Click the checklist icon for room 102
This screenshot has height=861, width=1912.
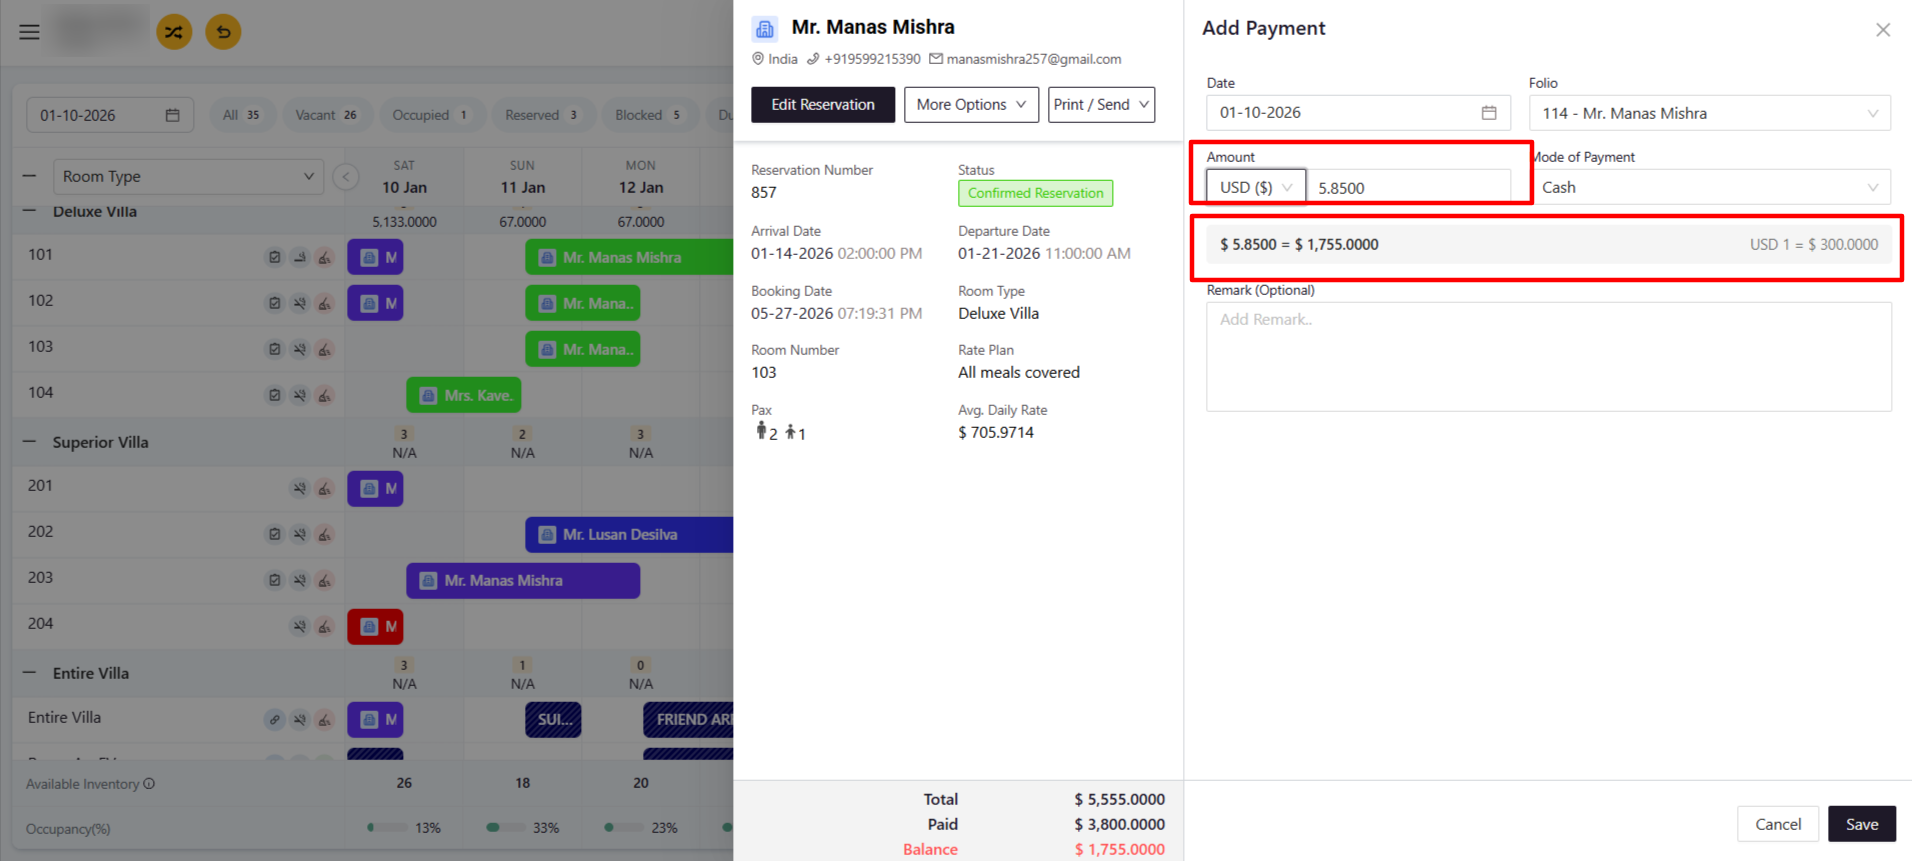point(275,303)
